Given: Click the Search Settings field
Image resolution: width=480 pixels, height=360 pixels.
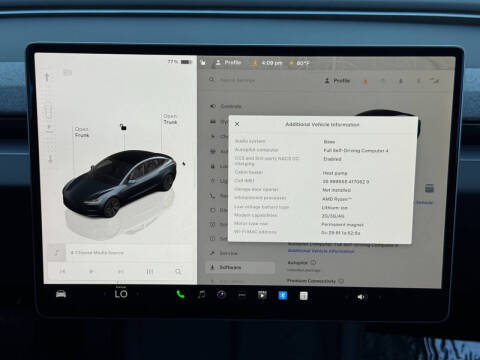Looking at the screenshot, I should click(237, 80).
